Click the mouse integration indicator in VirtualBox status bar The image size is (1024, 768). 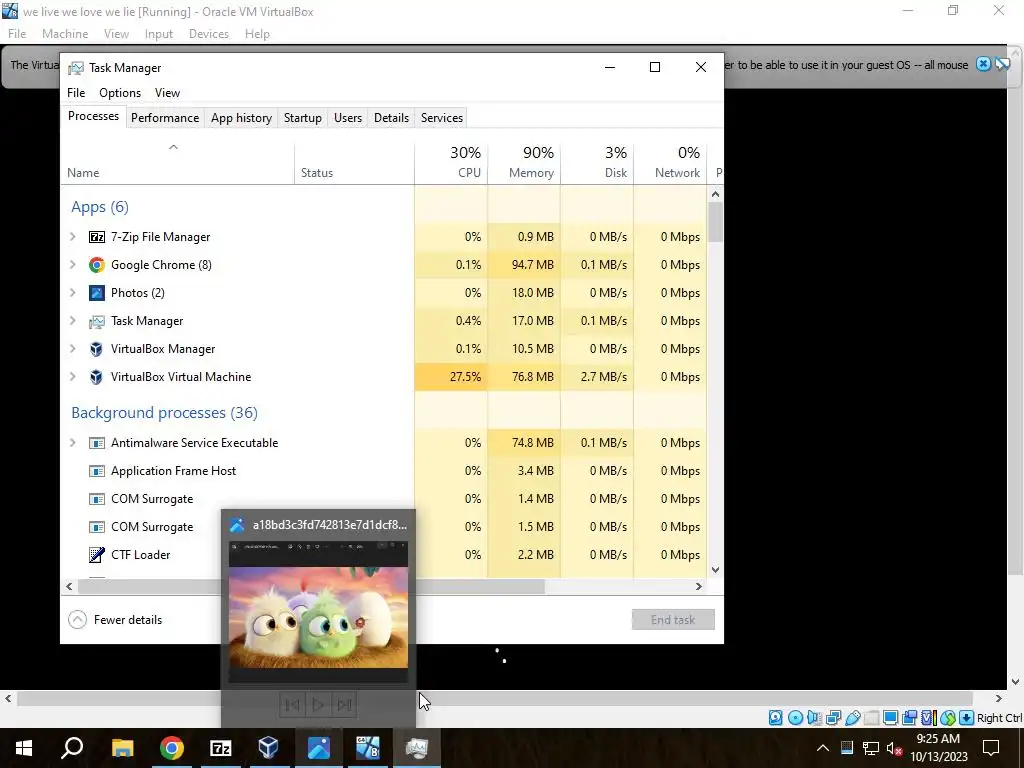click(948, 718)
